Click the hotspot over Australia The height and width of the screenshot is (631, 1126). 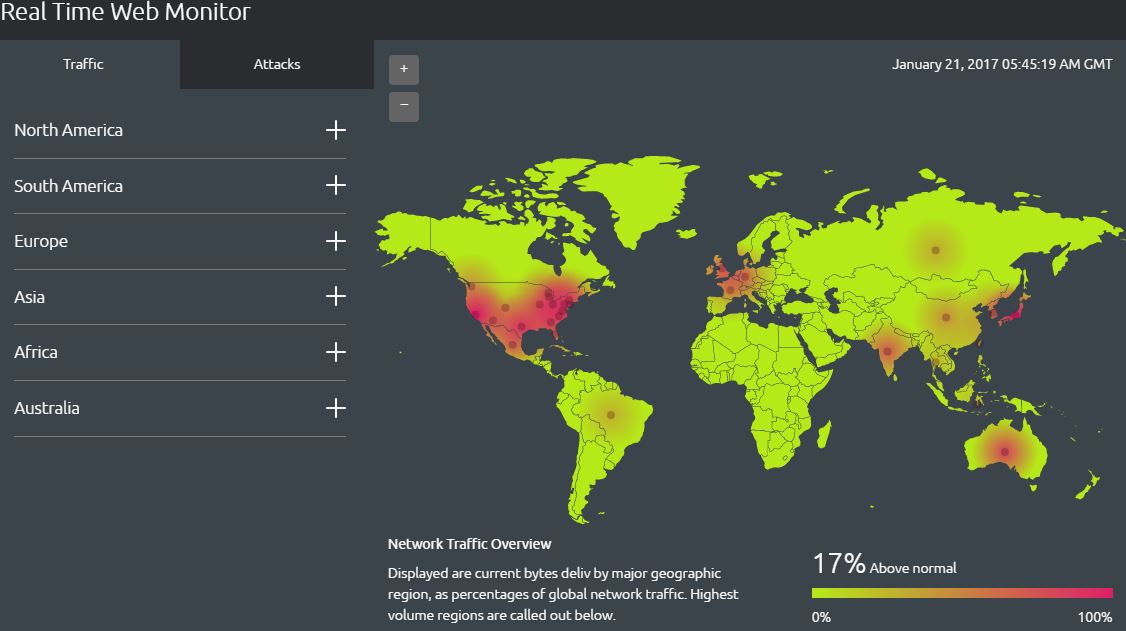point(1003,452)
